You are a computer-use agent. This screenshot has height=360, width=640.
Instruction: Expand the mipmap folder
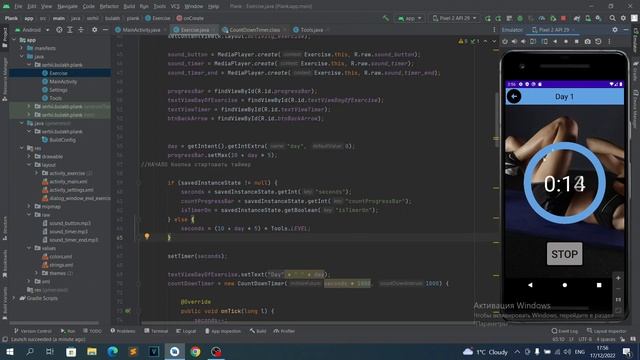point(29,207)
